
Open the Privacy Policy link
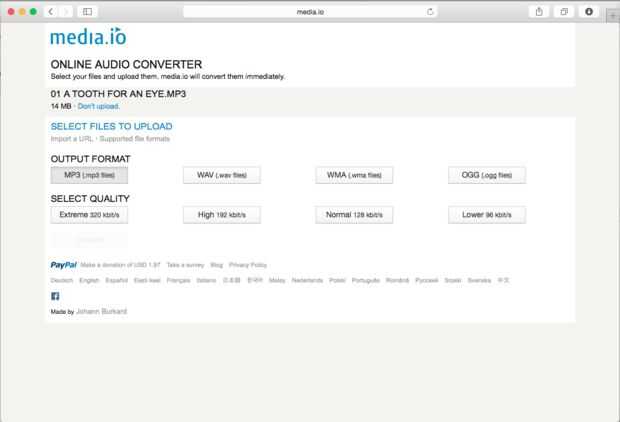tap(248, 265)
